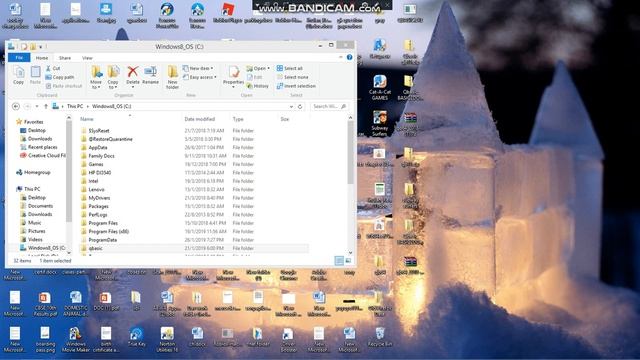Click History in the Open group
640x360 pixels.
pyautogui.click(x=258, y=86)
